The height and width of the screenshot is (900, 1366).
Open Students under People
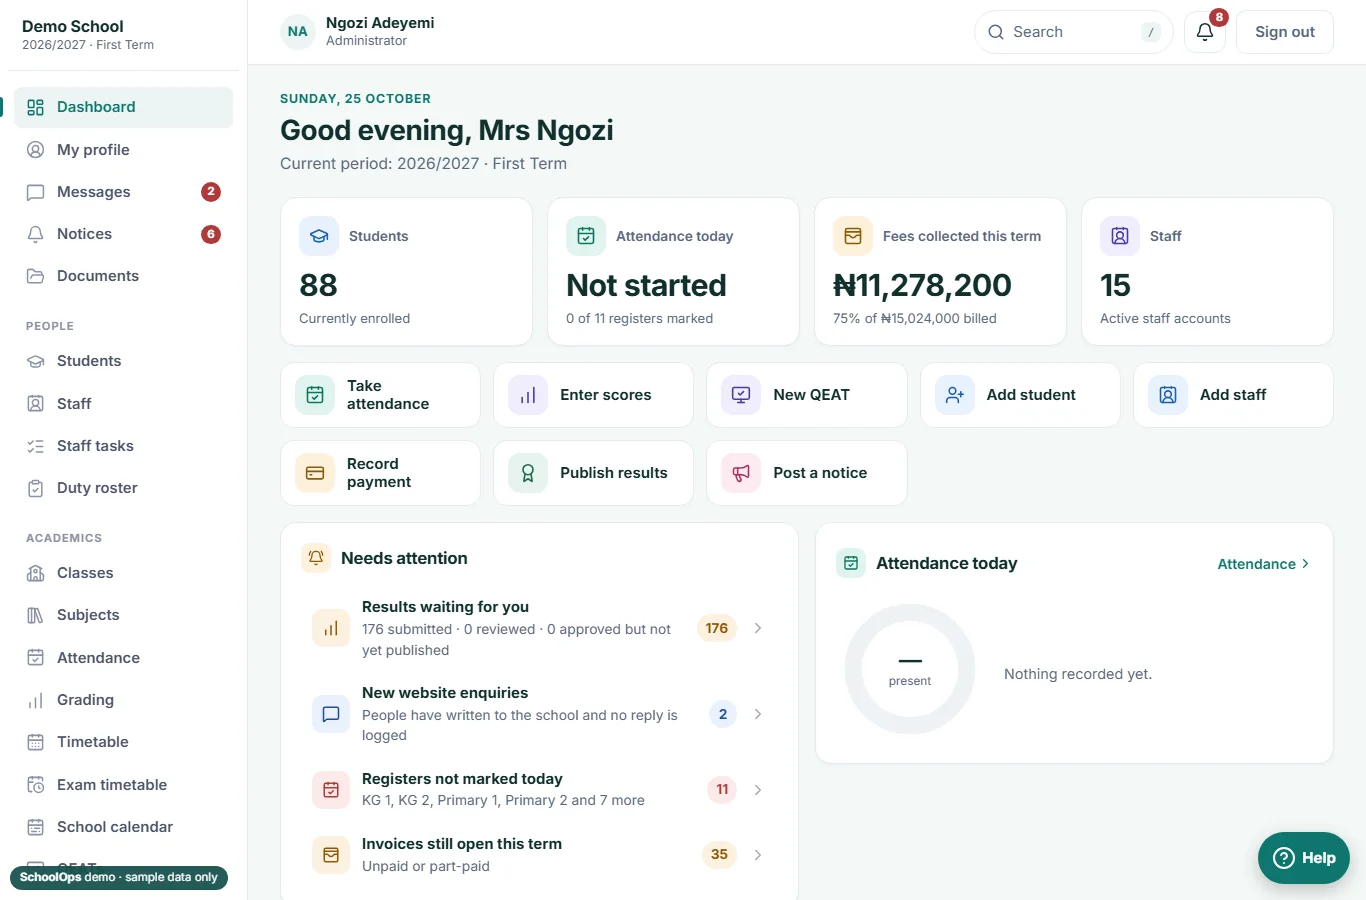[x=123, y=361]
